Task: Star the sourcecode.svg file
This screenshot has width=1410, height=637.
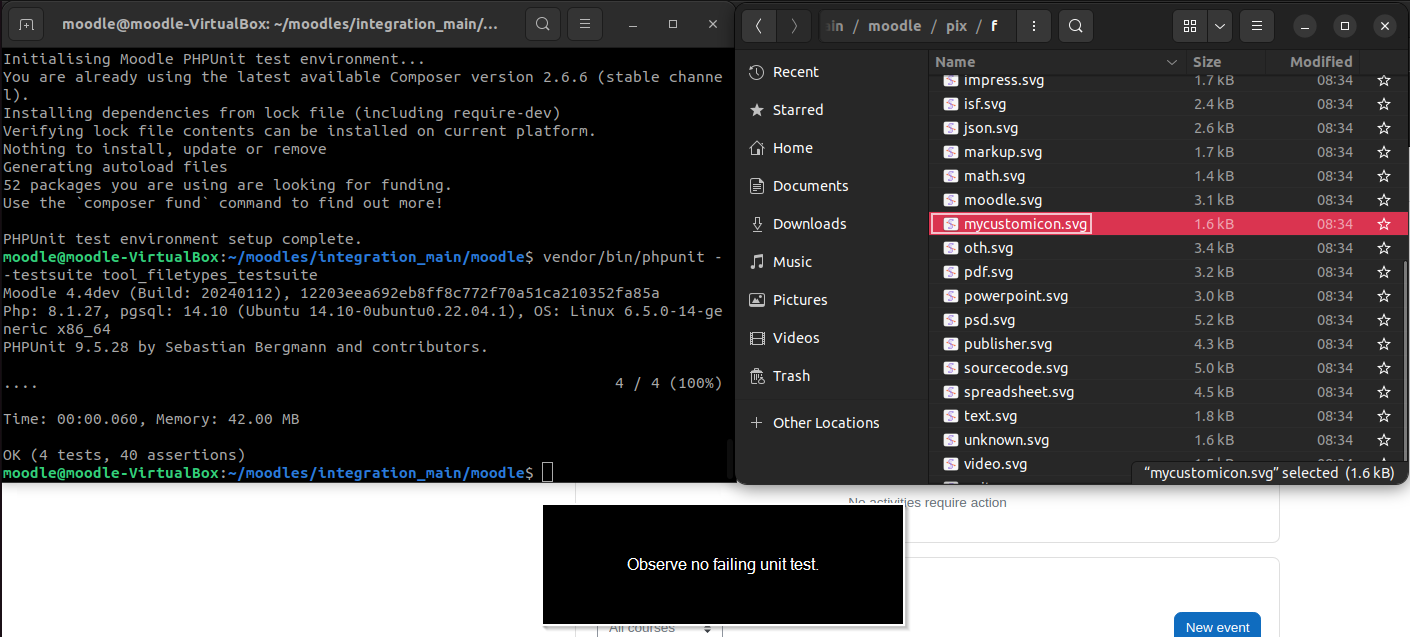Action: coord(1384,368)
